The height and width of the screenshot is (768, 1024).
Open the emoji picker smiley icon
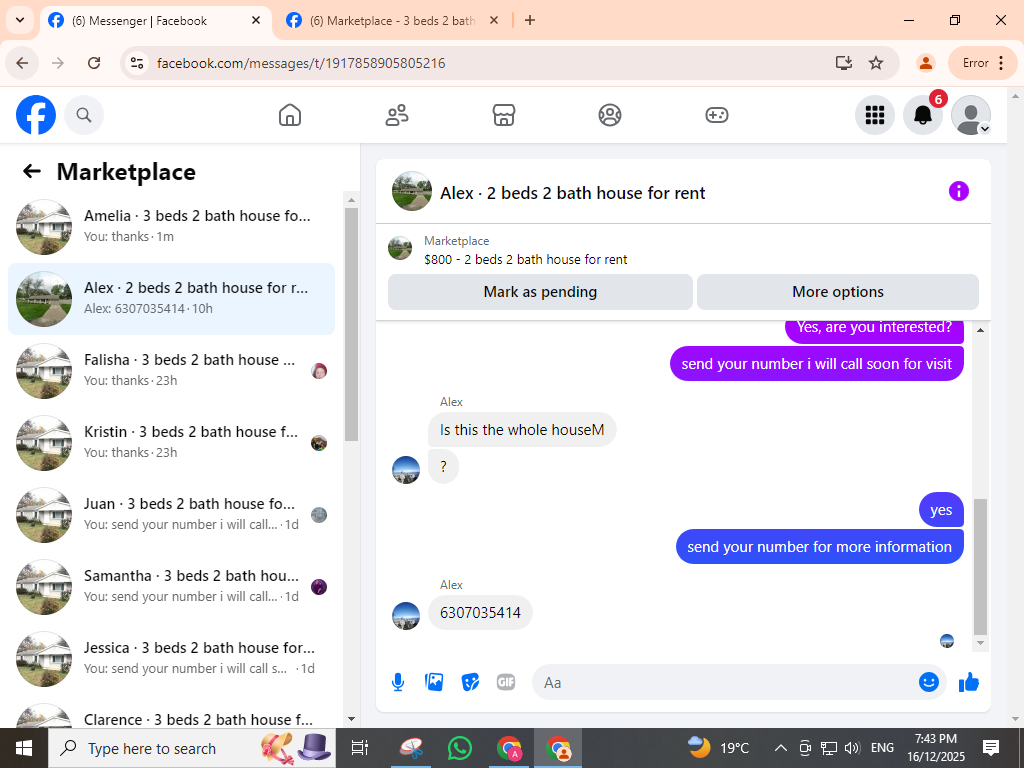coord(929,682)
